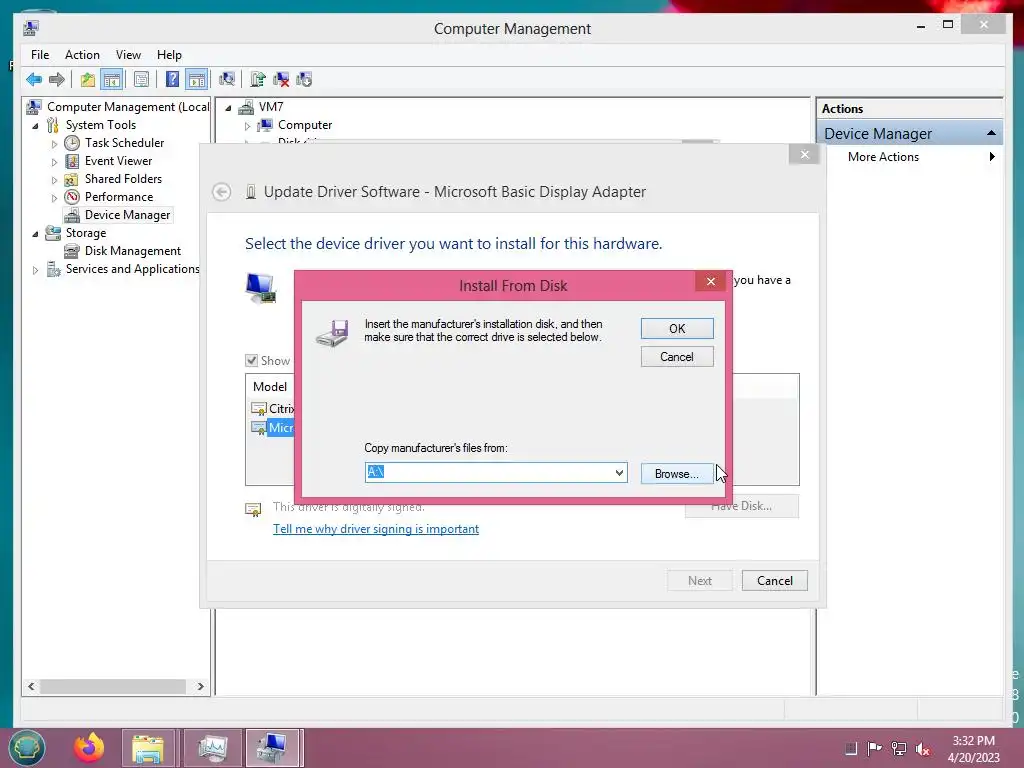Click the Back arrow in the toolbar
The image size is (1024, 768).
point(34,80)
